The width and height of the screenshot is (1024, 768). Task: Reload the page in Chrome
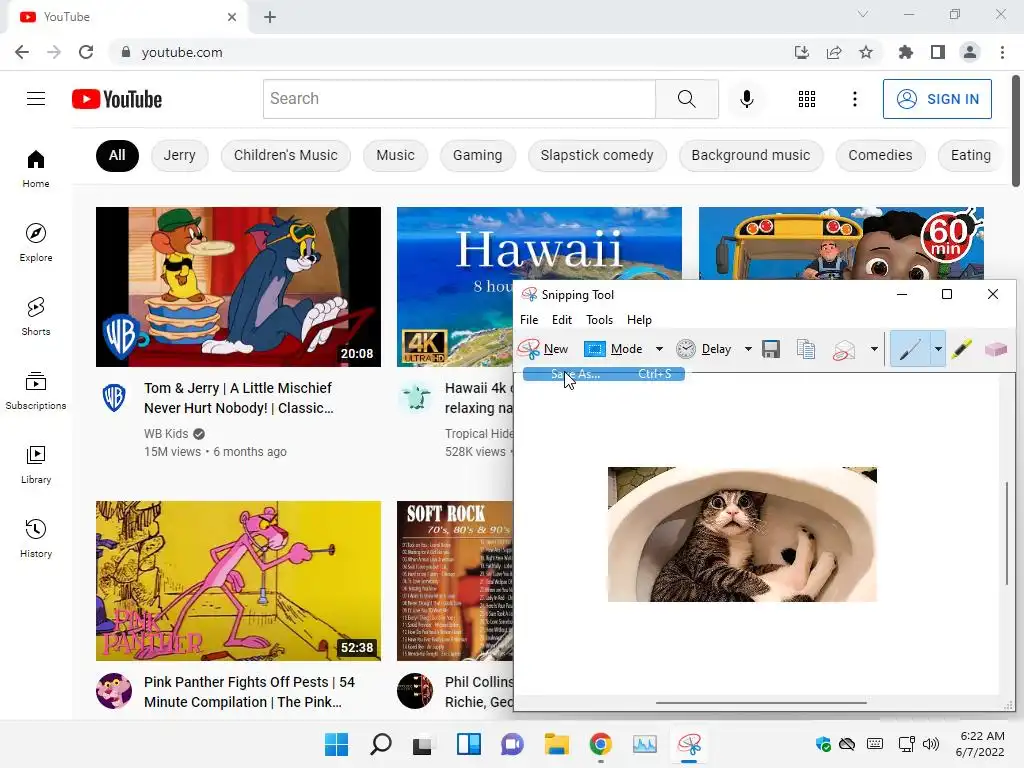86,52
